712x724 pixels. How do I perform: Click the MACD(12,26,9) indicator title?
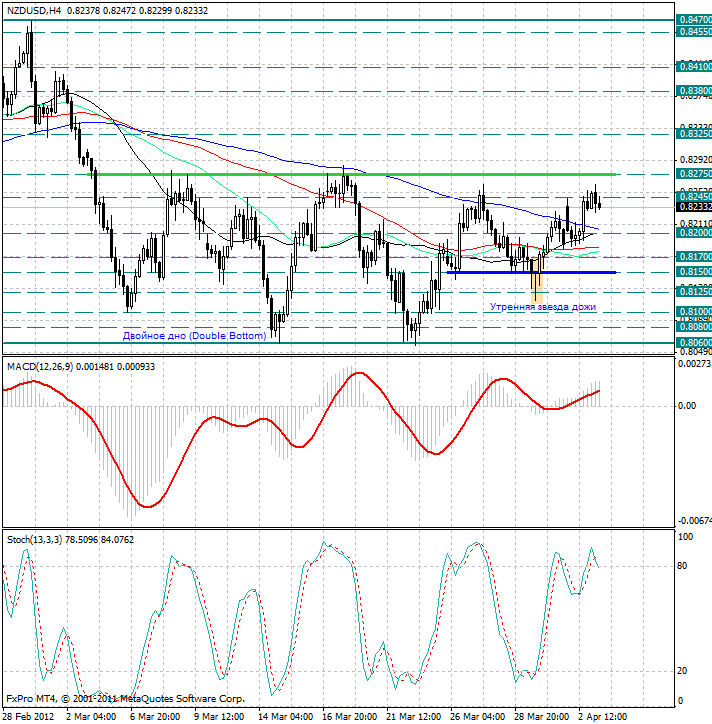[40, 367]
